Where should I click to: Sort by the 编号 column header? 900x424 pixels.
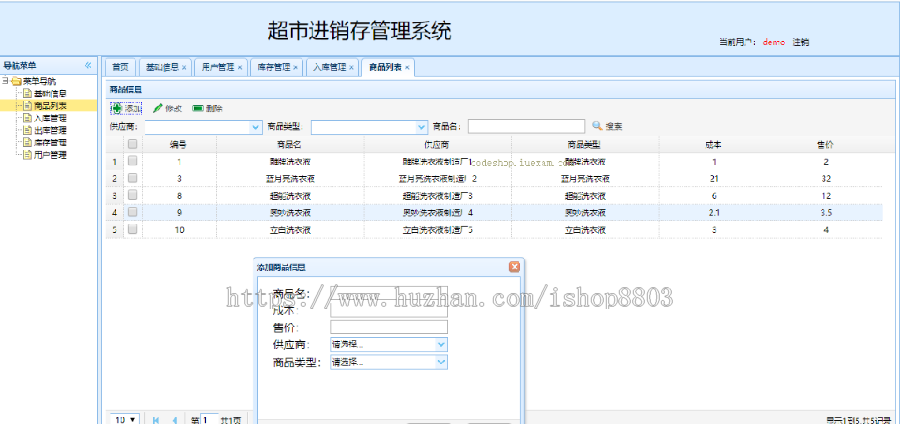coord(179,145)
